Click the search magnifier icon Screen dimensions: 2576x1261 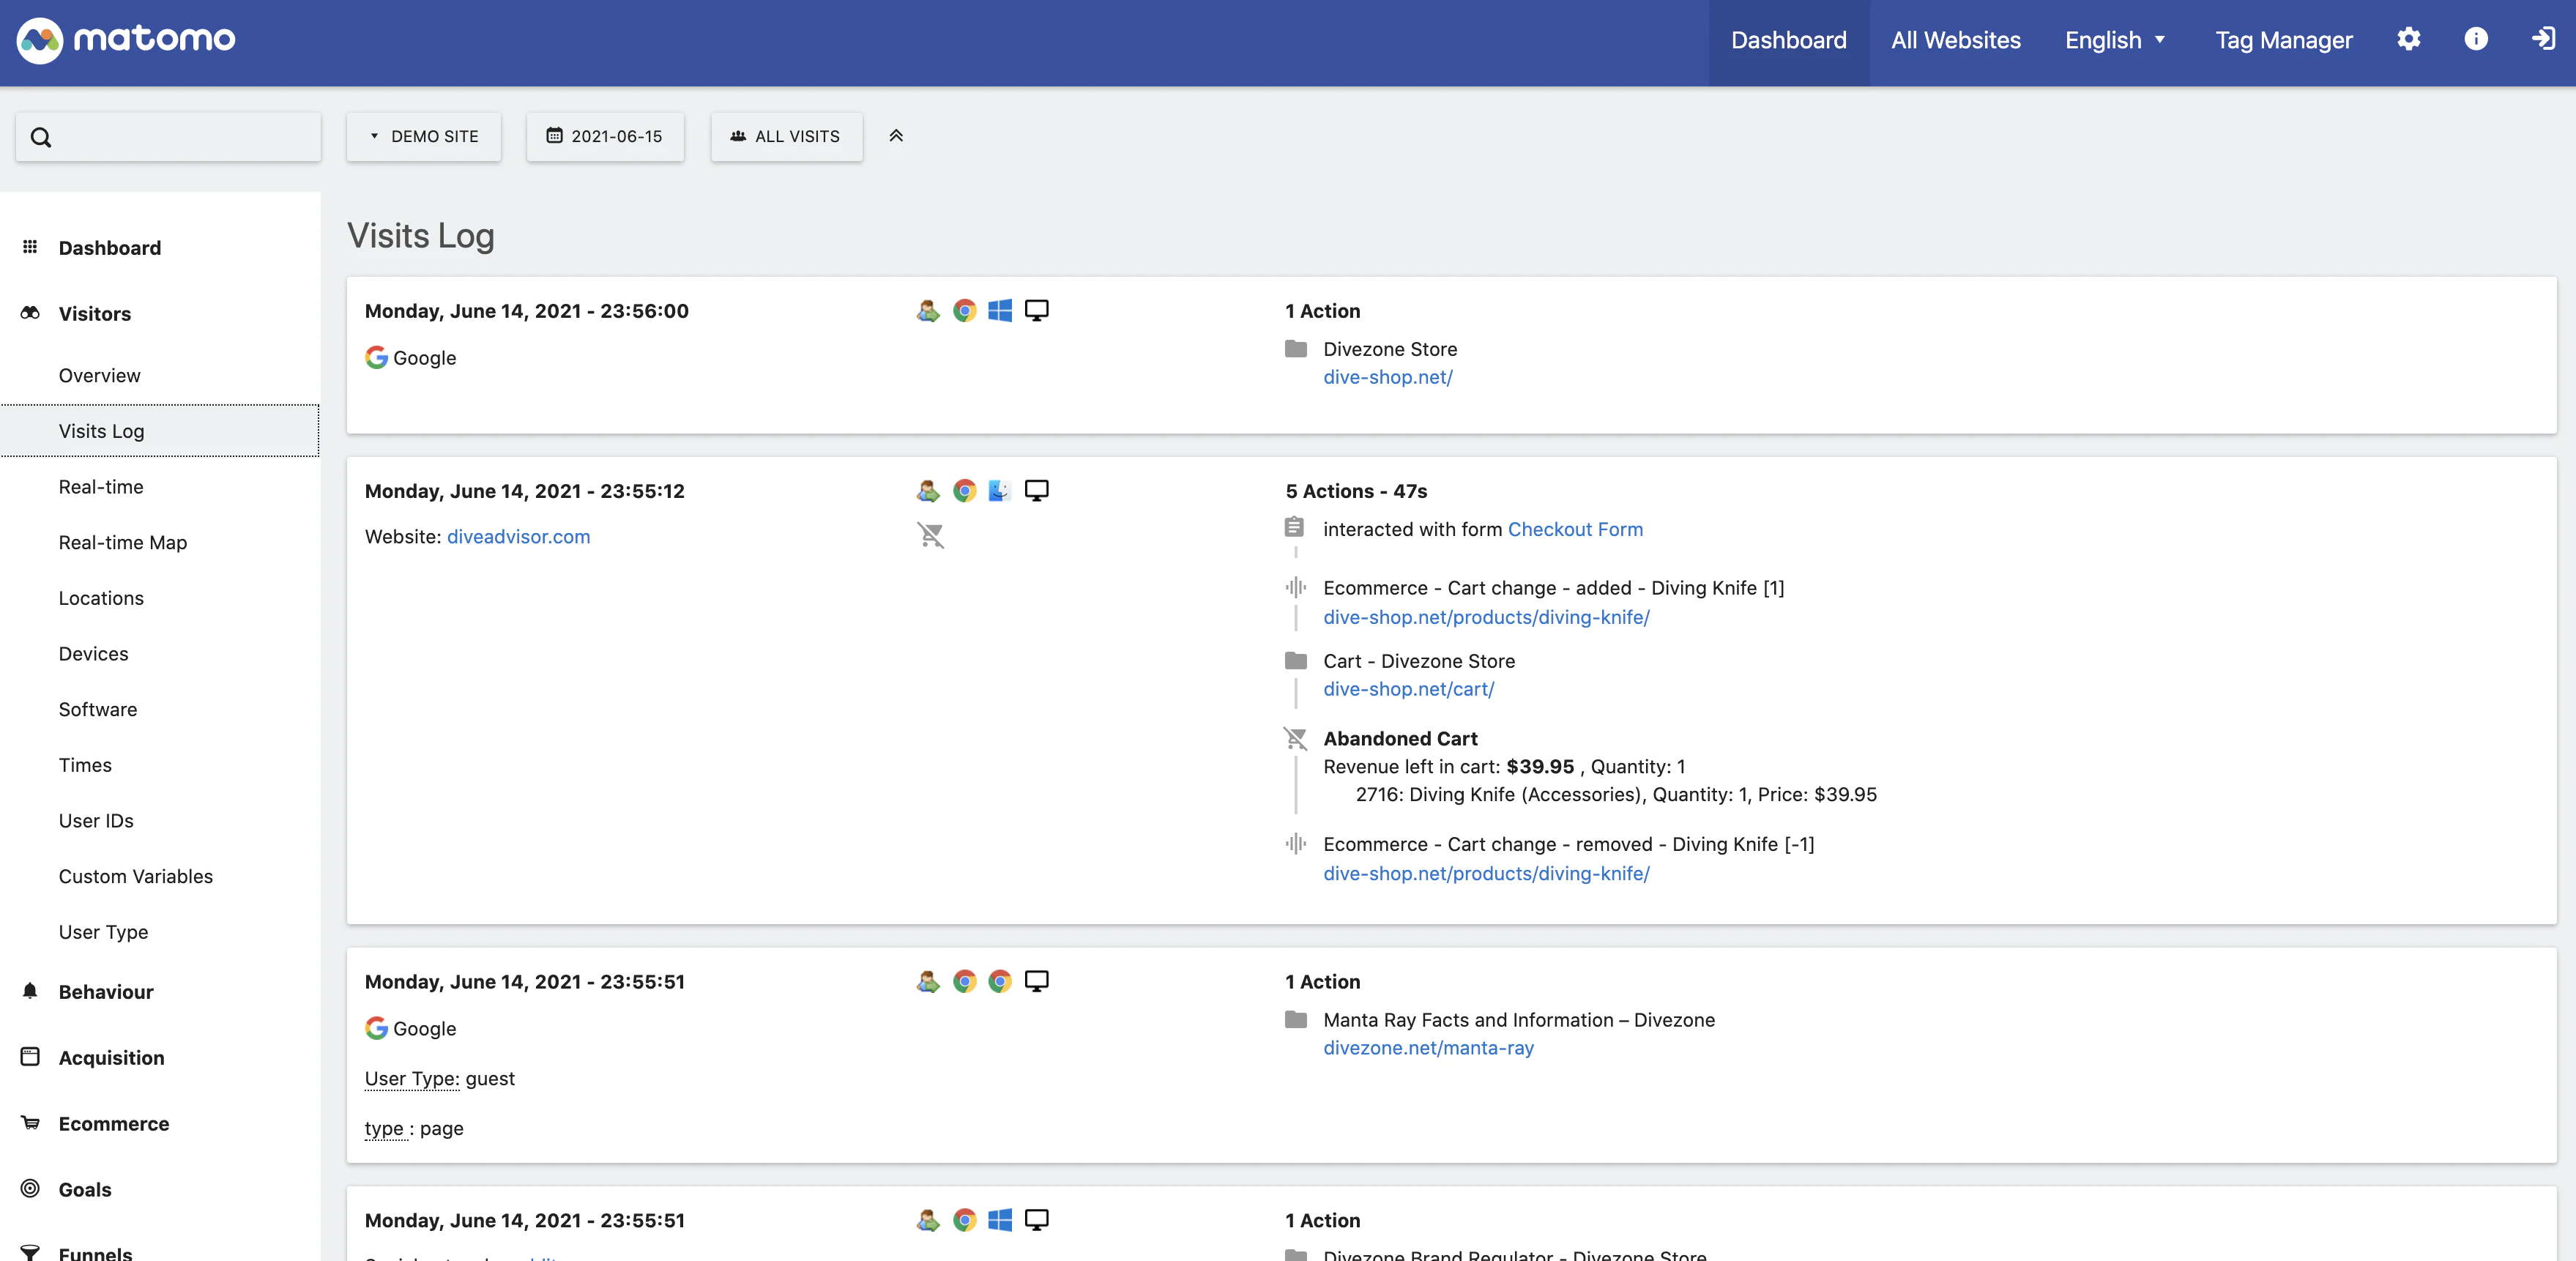click(41, 137)
